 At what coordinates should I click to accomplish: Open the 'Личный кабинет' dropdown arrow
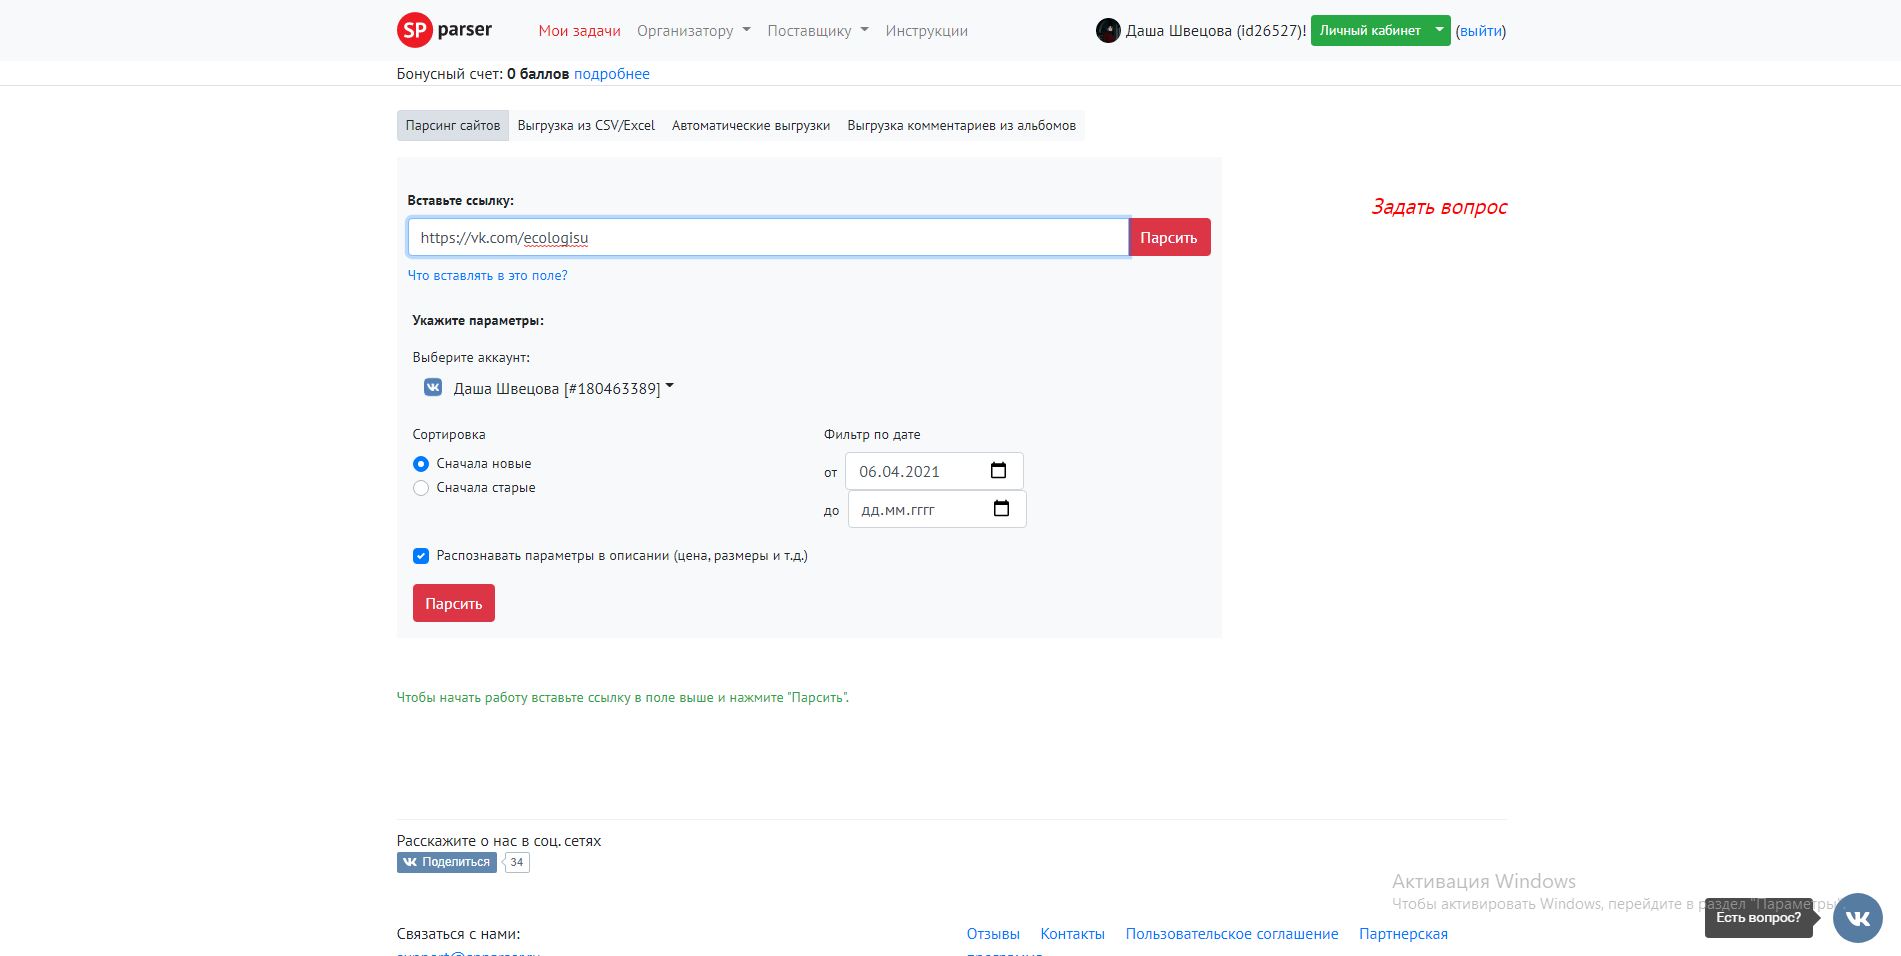click(x=1440, y=30)
